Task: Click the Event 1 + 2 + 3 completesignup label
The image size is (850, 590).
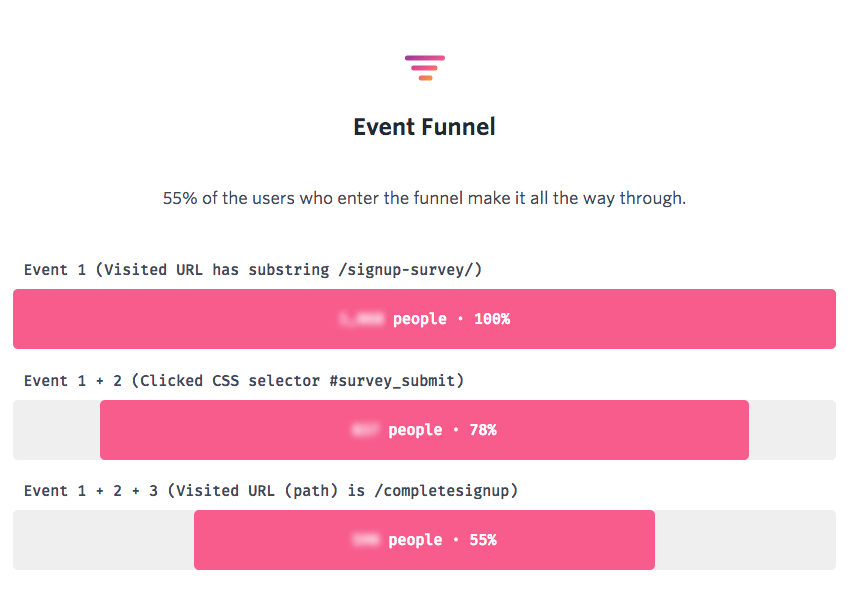Action: 271,491
